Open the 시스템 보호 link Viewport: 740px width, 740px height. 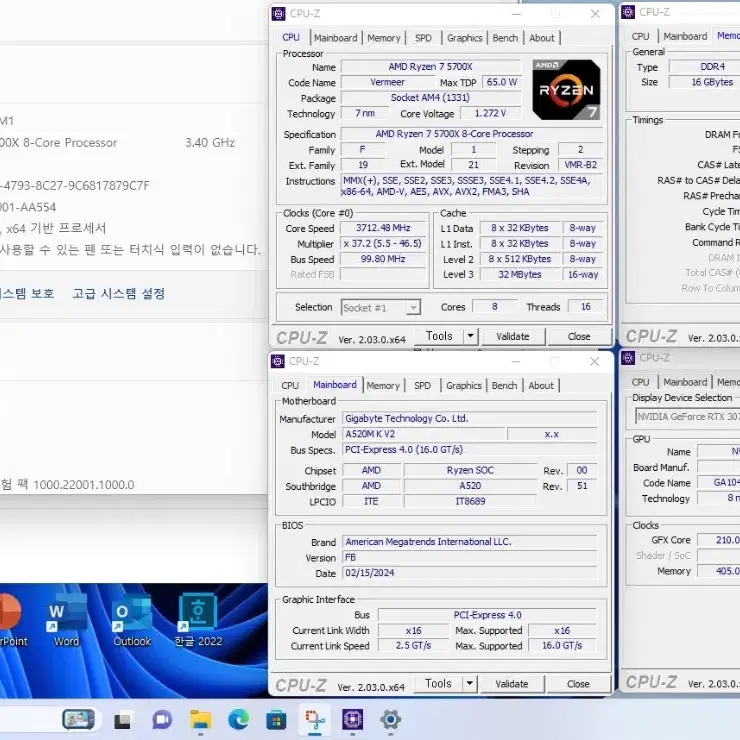pyautogui.click(x=27, y=294)
